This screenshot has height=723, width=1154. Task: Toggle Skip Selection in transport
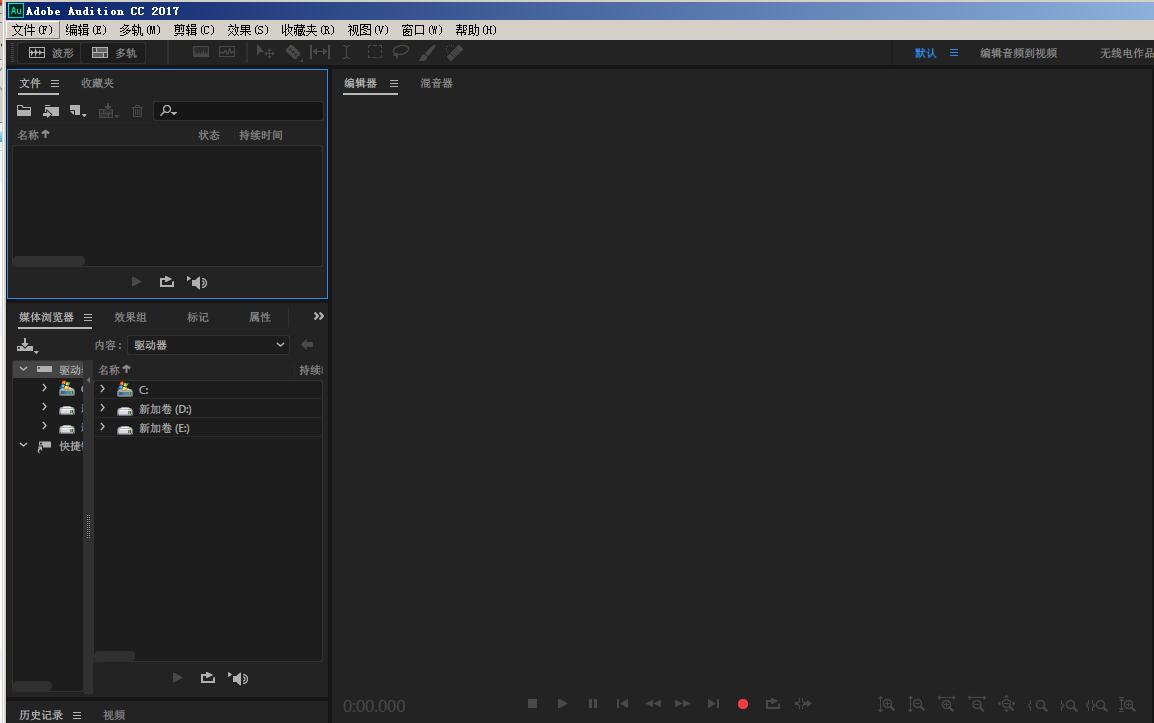803,704
